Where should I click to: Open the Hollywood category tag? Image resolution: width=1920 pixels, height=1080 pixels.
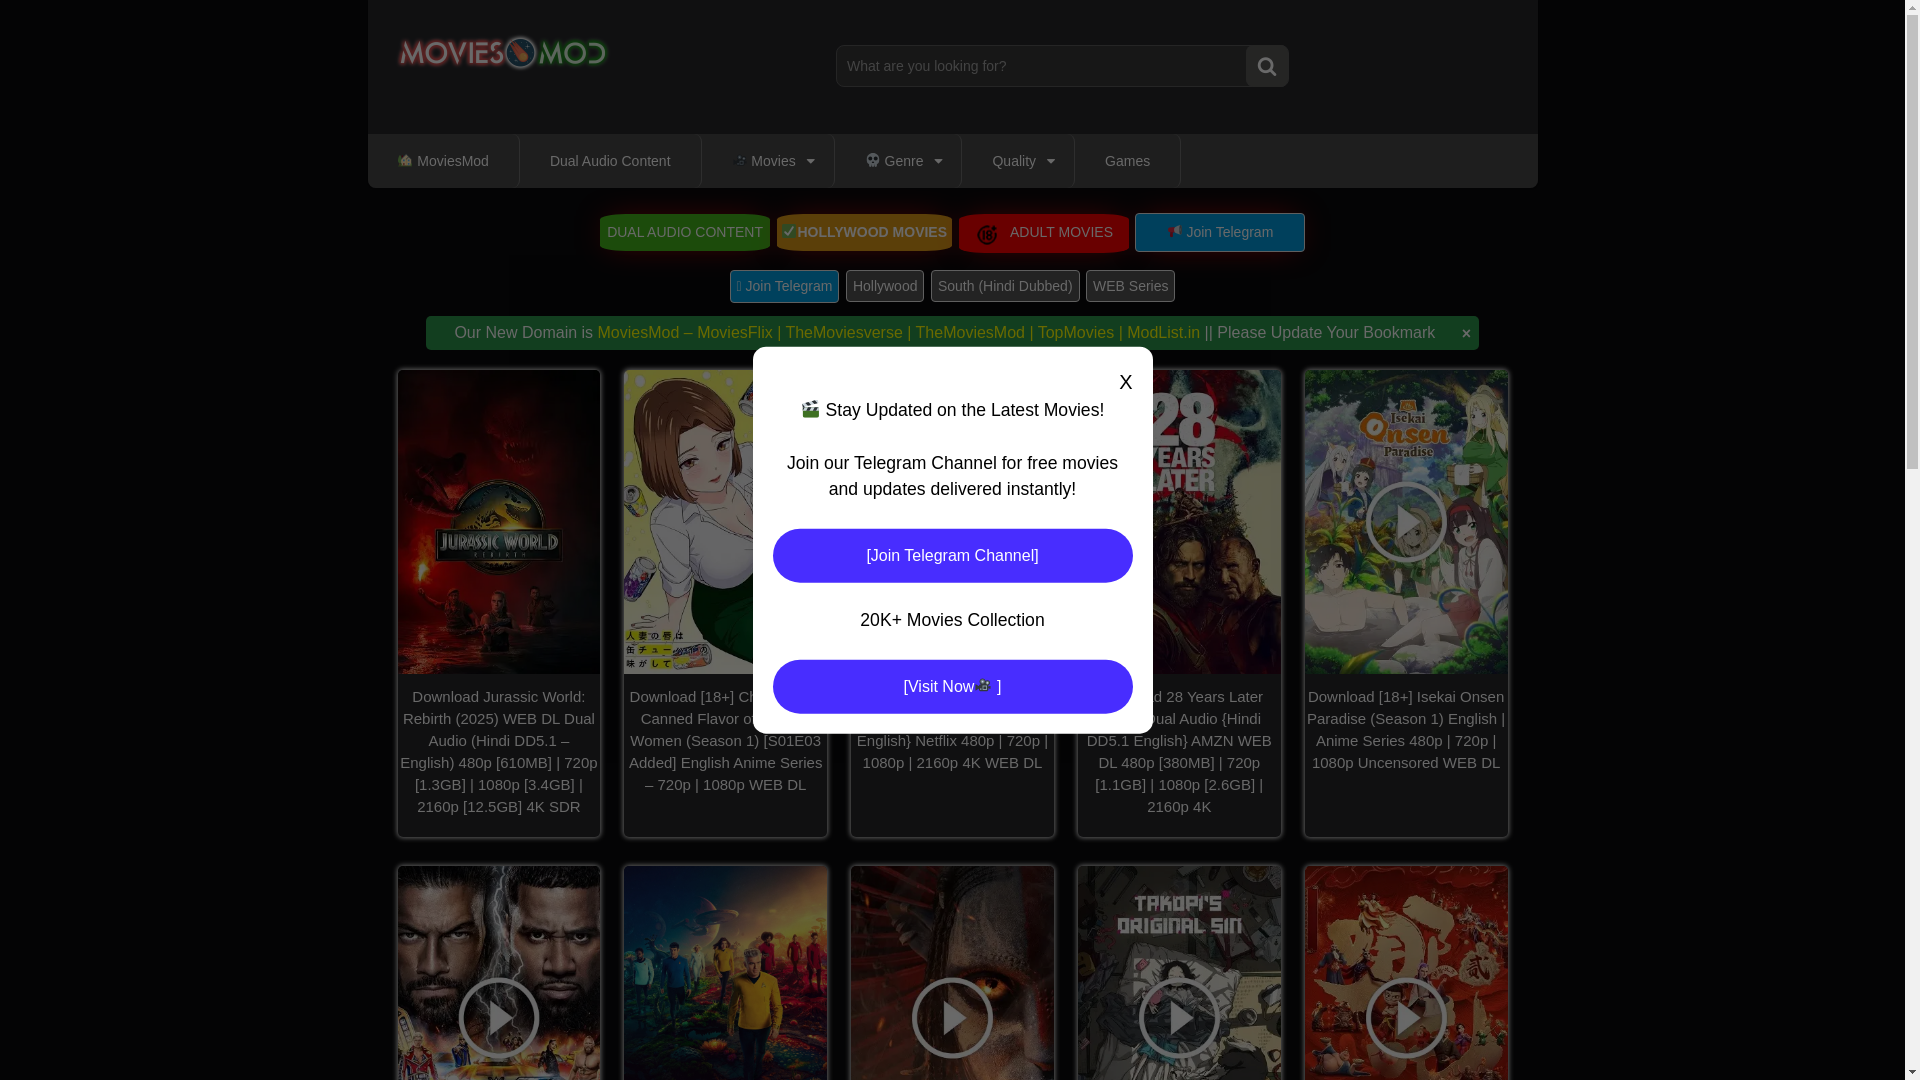(885, 286)
